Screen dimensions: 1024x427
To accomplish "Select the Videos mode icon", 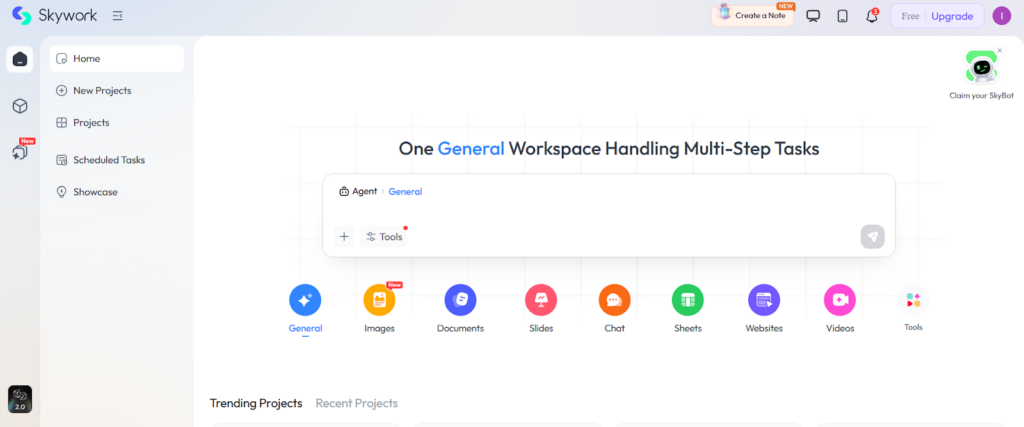I will point(840,300).
